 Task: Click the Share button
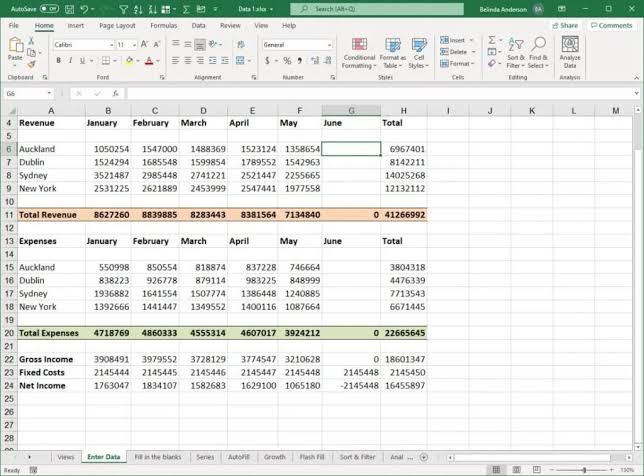click(565, 25)
